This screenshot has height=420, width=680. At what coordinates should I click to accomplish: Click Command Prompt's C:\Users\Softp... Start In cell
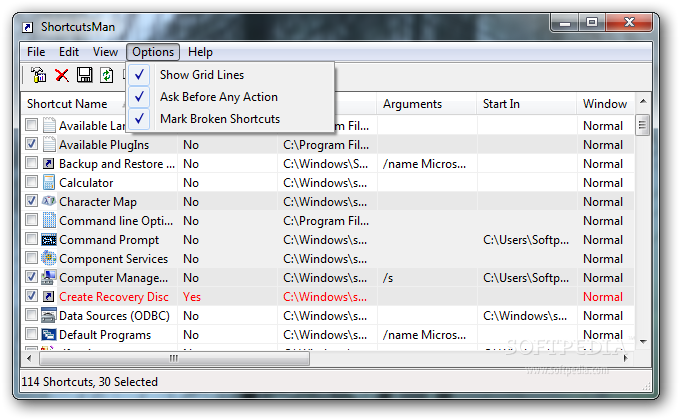[526, 240]
